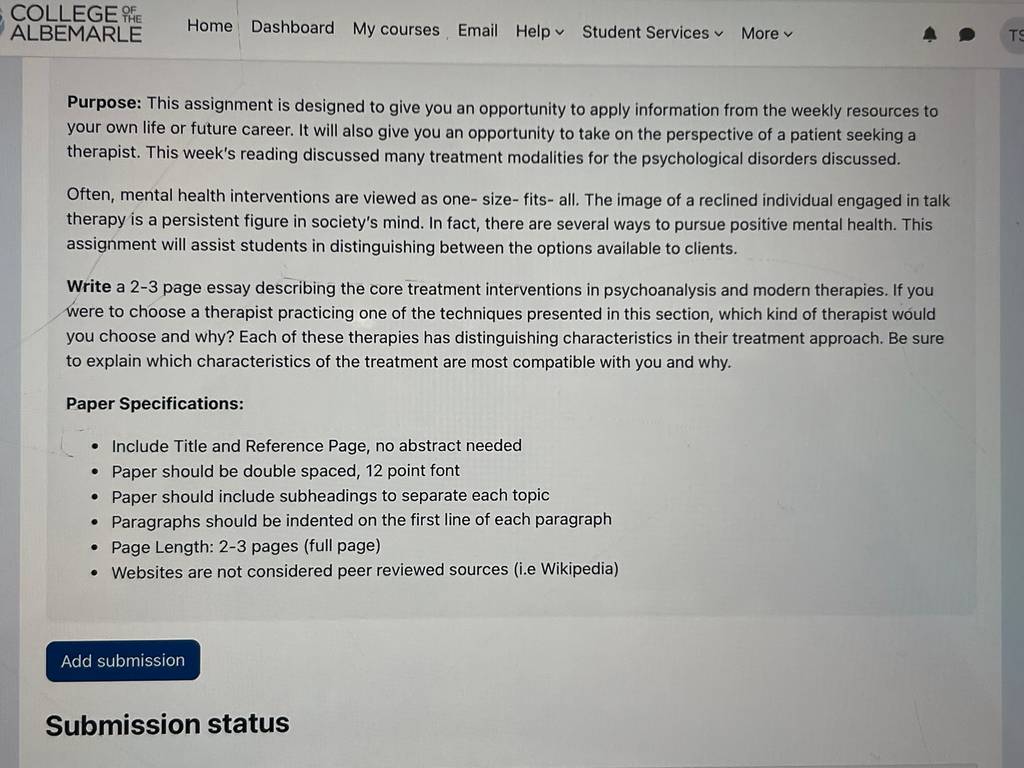Click the Purpose paragraph text
This screenshot has height=768, width=1024.
tap(502, 131)
